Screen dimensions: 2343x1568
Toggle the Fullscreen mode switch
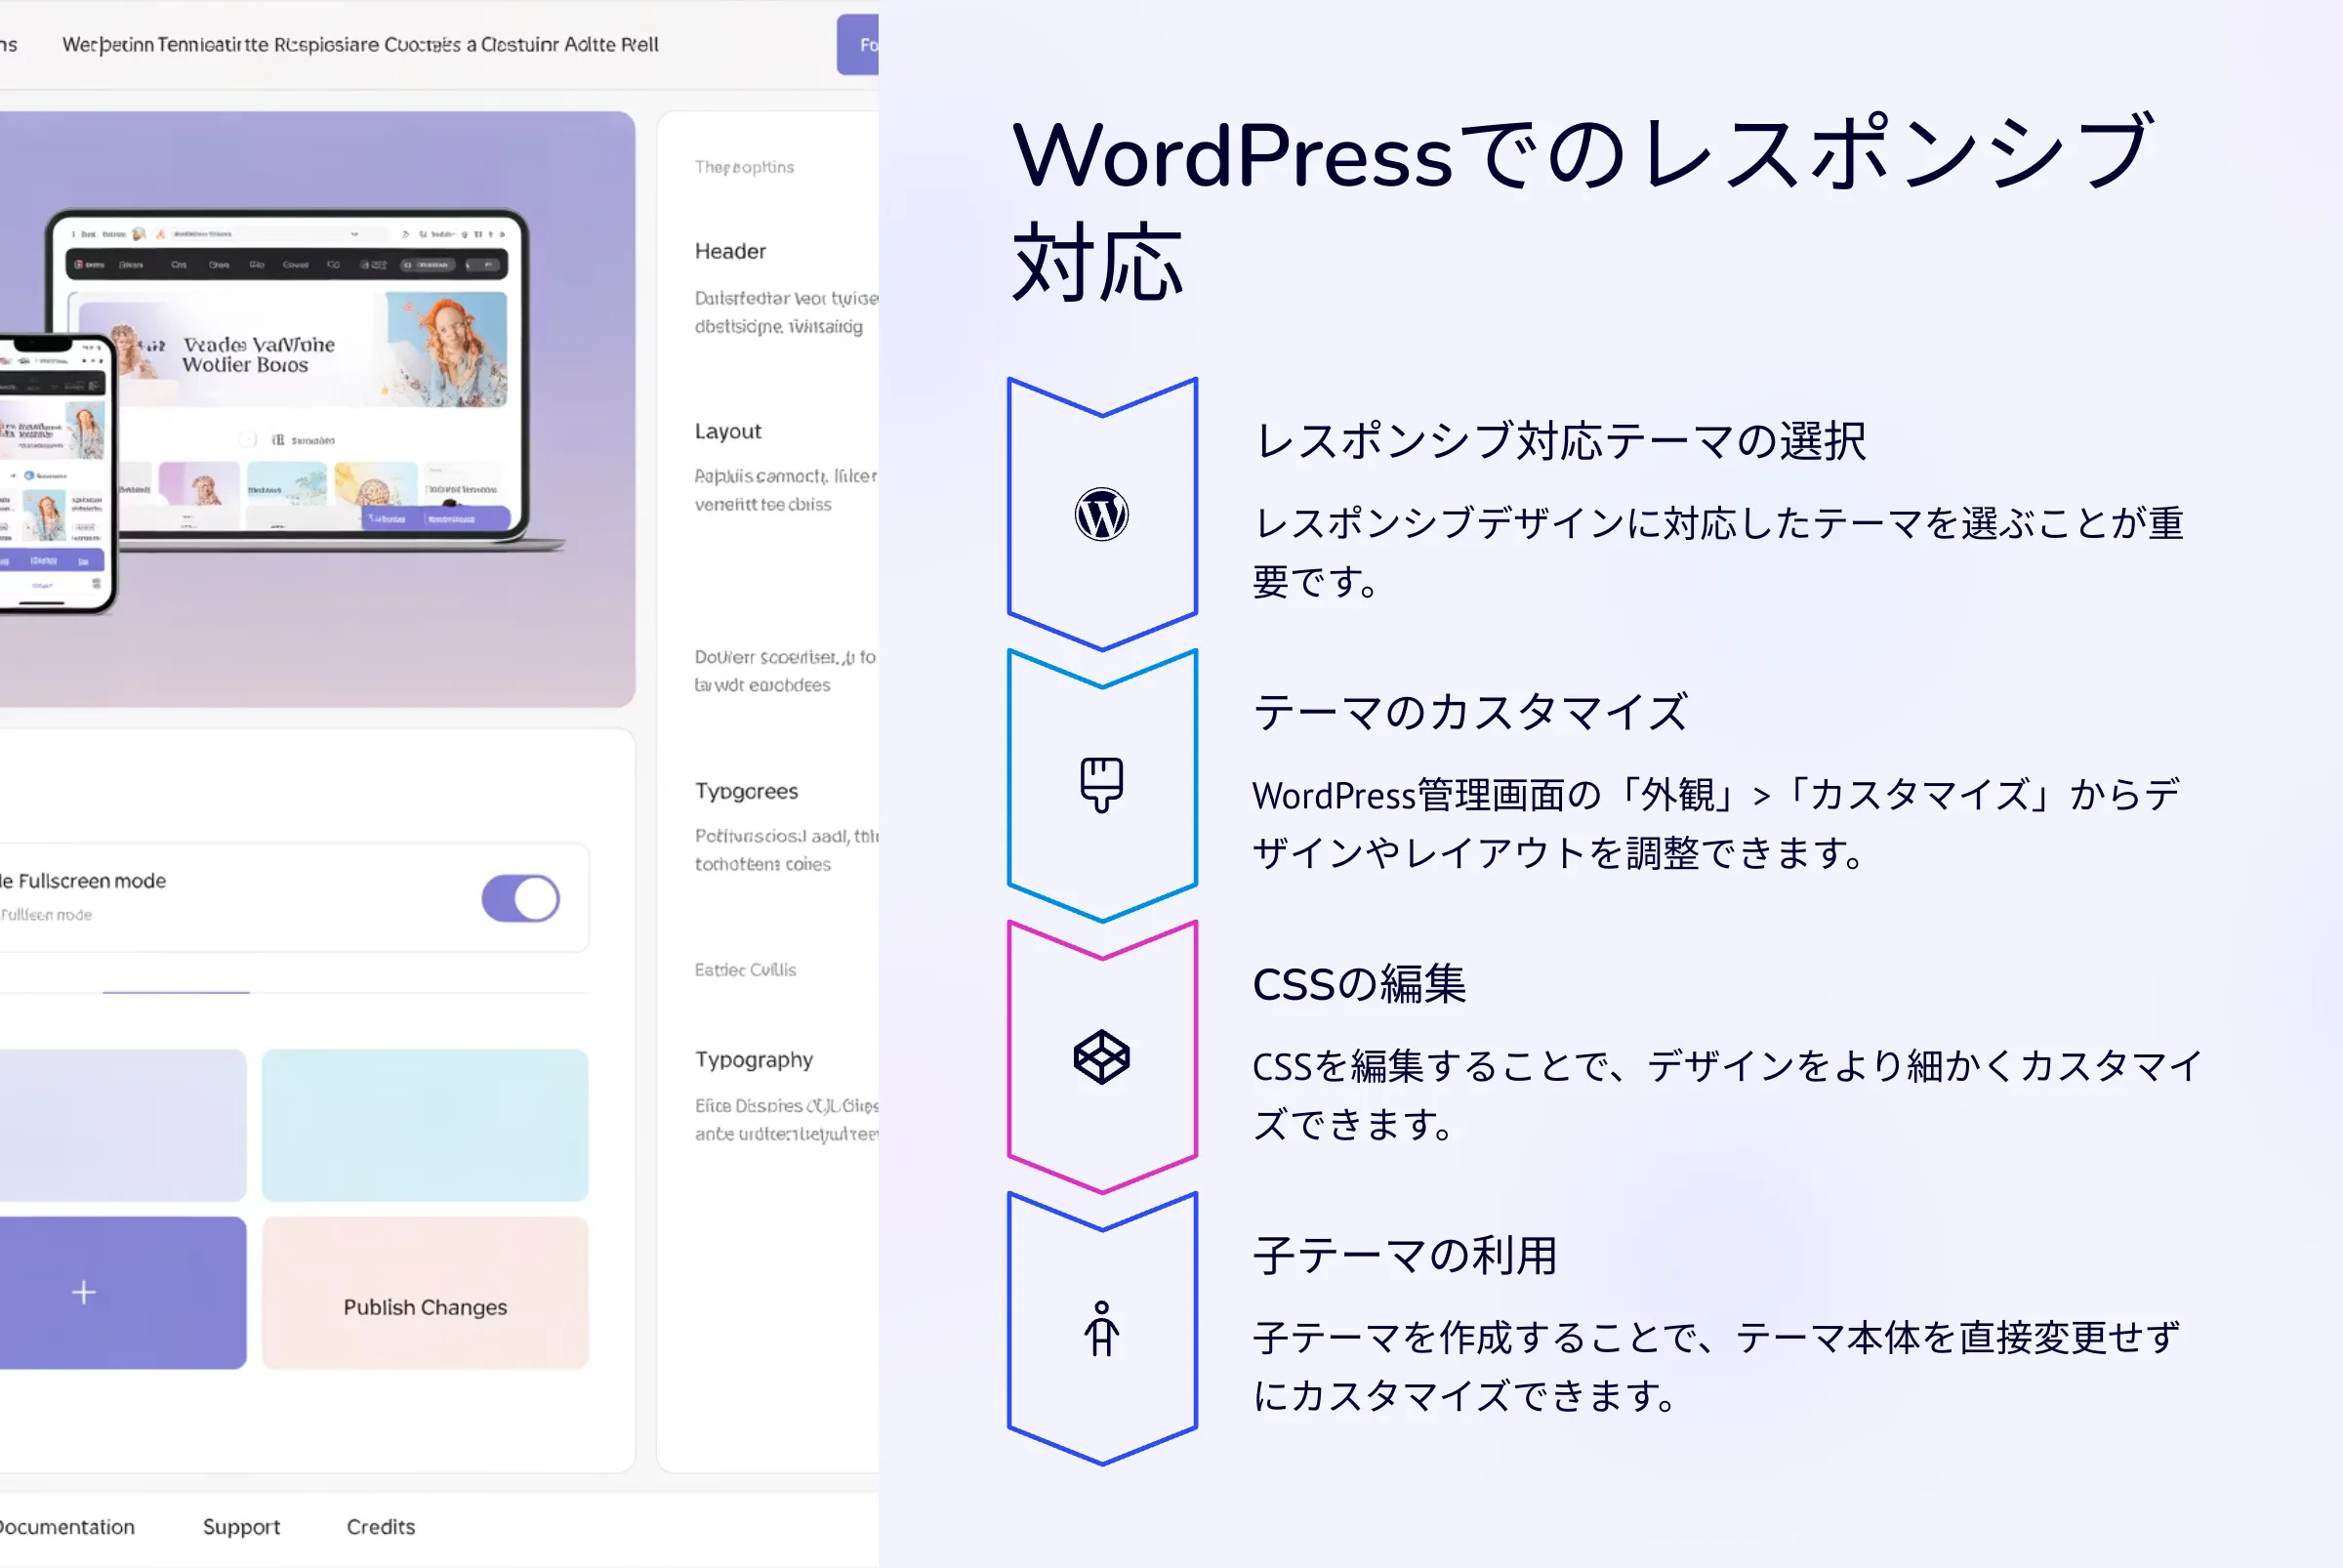pyautogui.click(x=520, y=898)
